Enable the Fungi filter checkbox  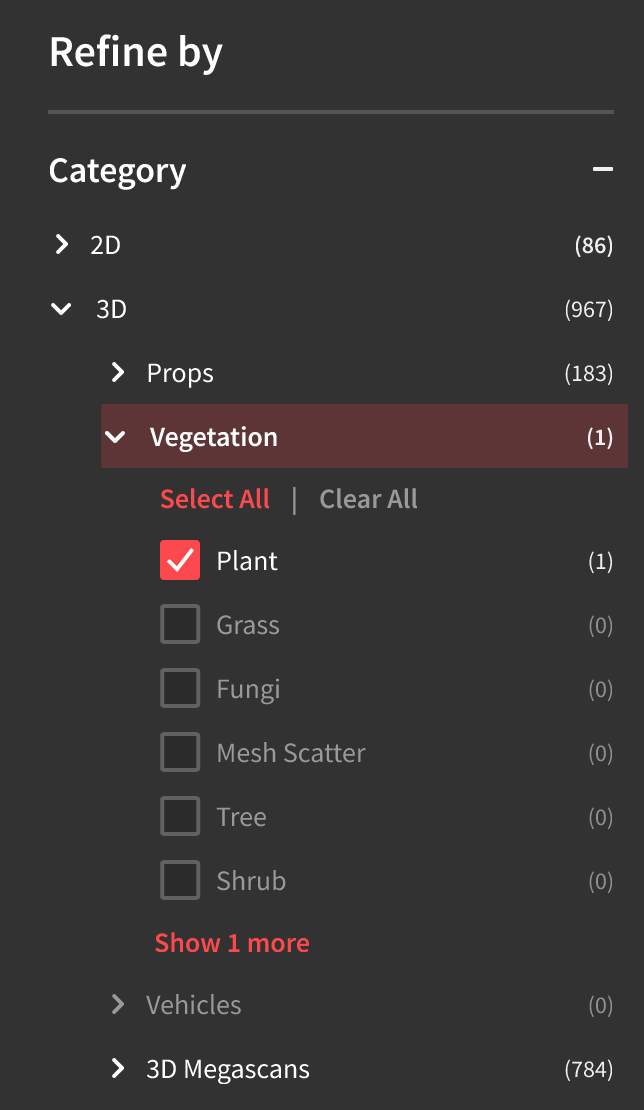click(x=180, y=689)
